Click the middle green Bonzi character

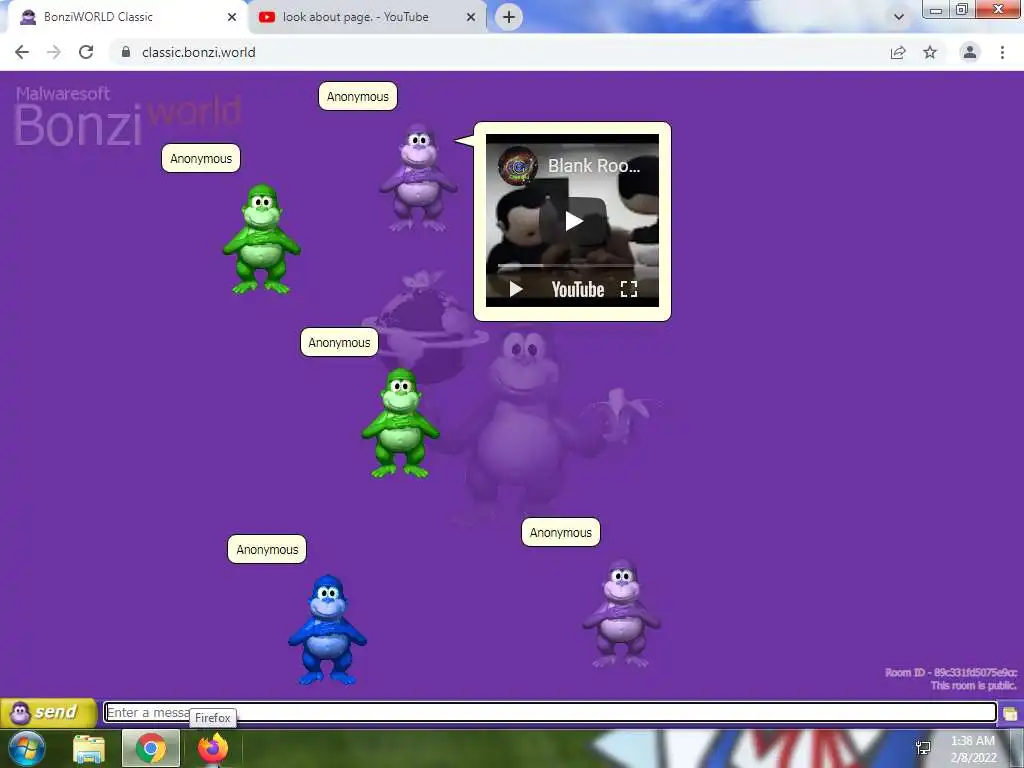pos(400,423)
